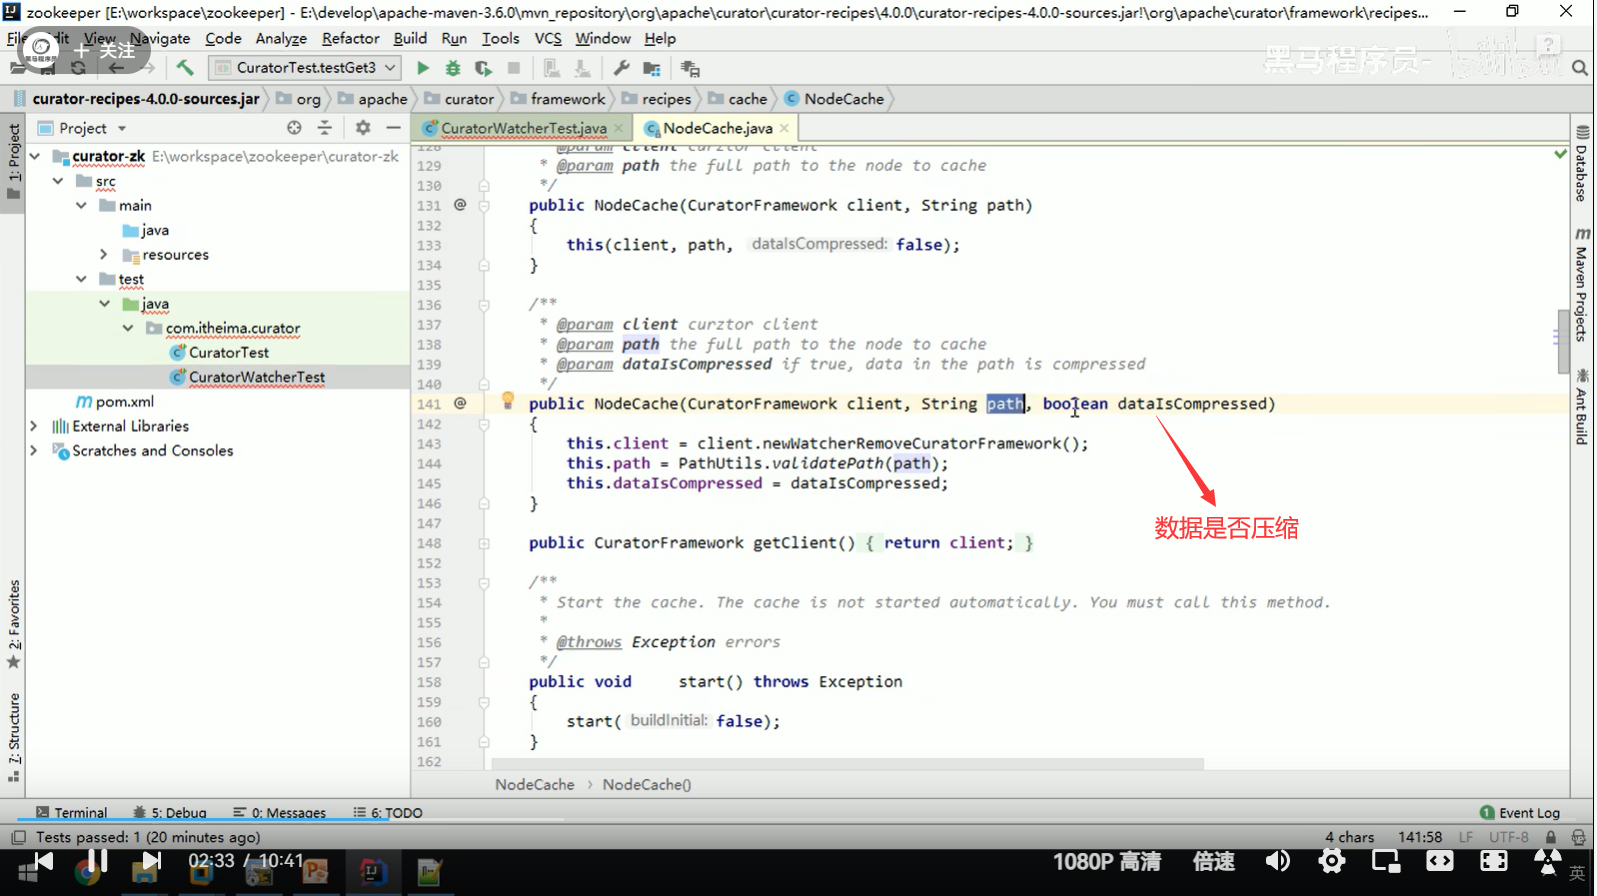Screen dimensions: 1597x896
Task: Select CuratorTest in the project tree
Action: click(229, 352)
